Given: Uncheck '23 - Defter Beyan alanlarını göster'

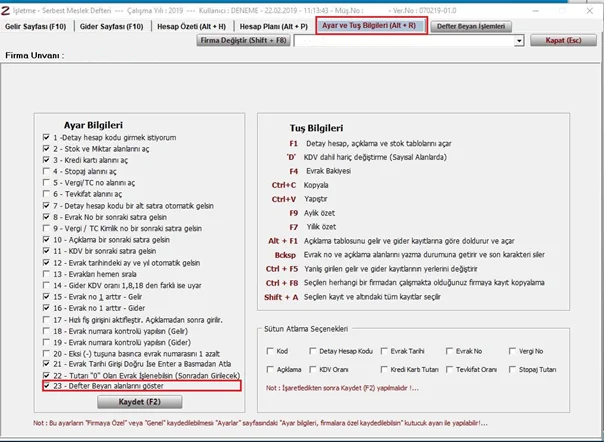Looking at the screenshot, I should click(46, 386).
